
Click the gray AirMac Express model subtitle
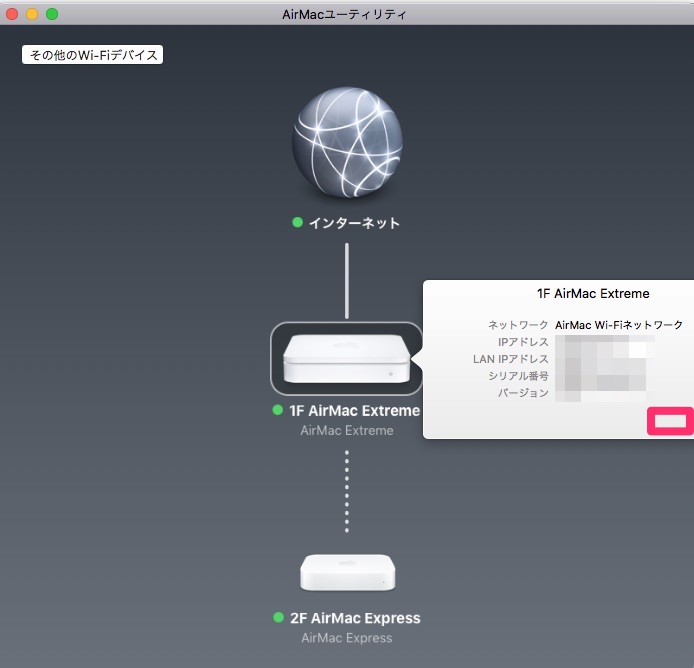click(x=347, y=638)
